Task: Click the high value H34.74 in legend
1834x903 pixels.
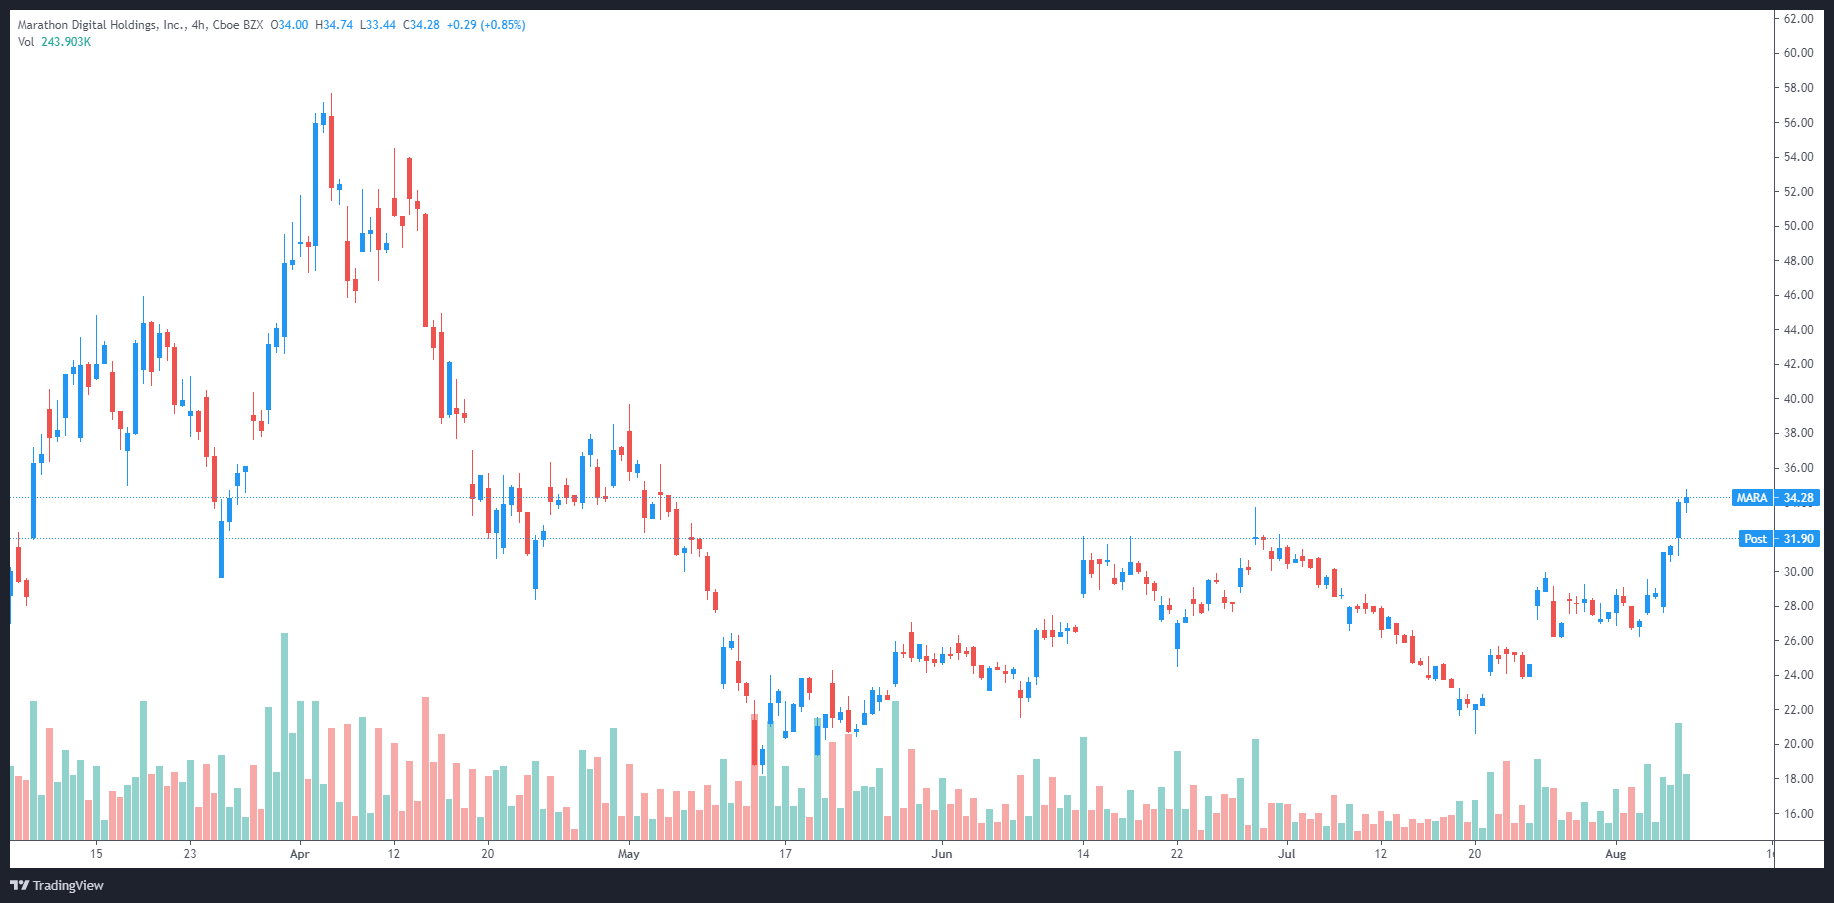Action: coord(334,25)
